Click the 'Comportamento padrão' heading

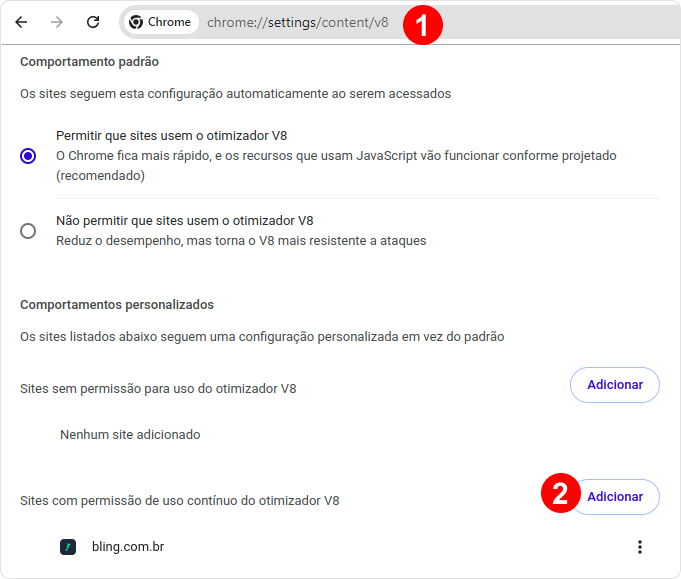pos(89,62)
